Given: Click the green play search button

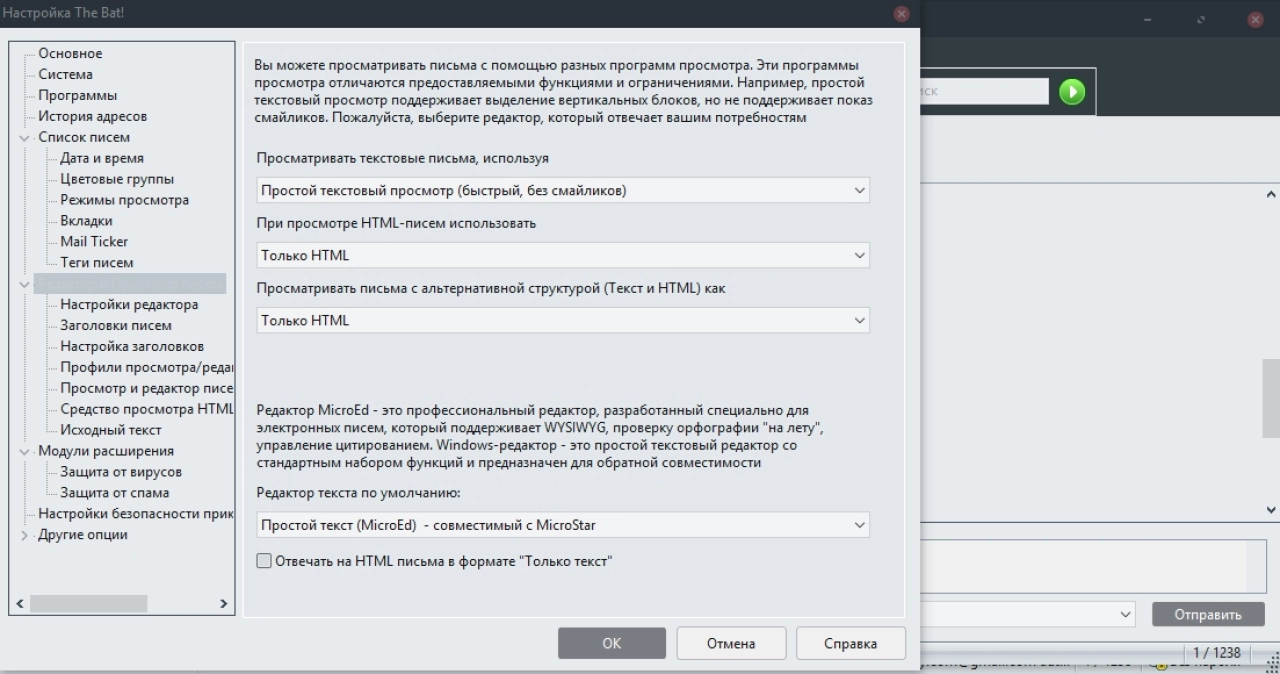Looking at the screenshot, I should 1072,92.
